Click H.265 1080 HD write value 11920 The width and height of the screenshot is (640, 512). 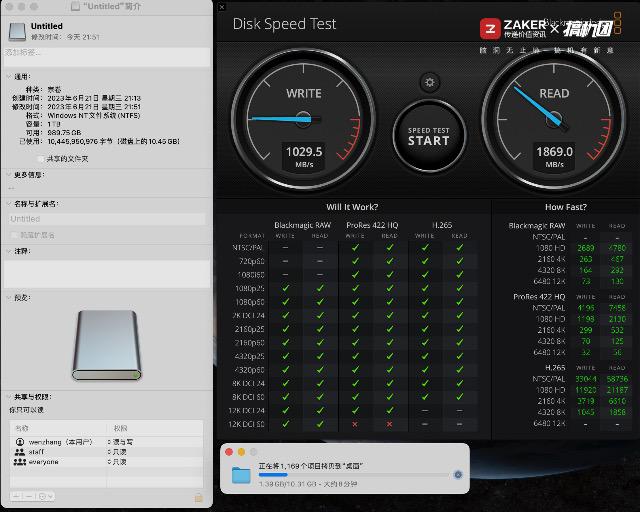click(586, 390)
